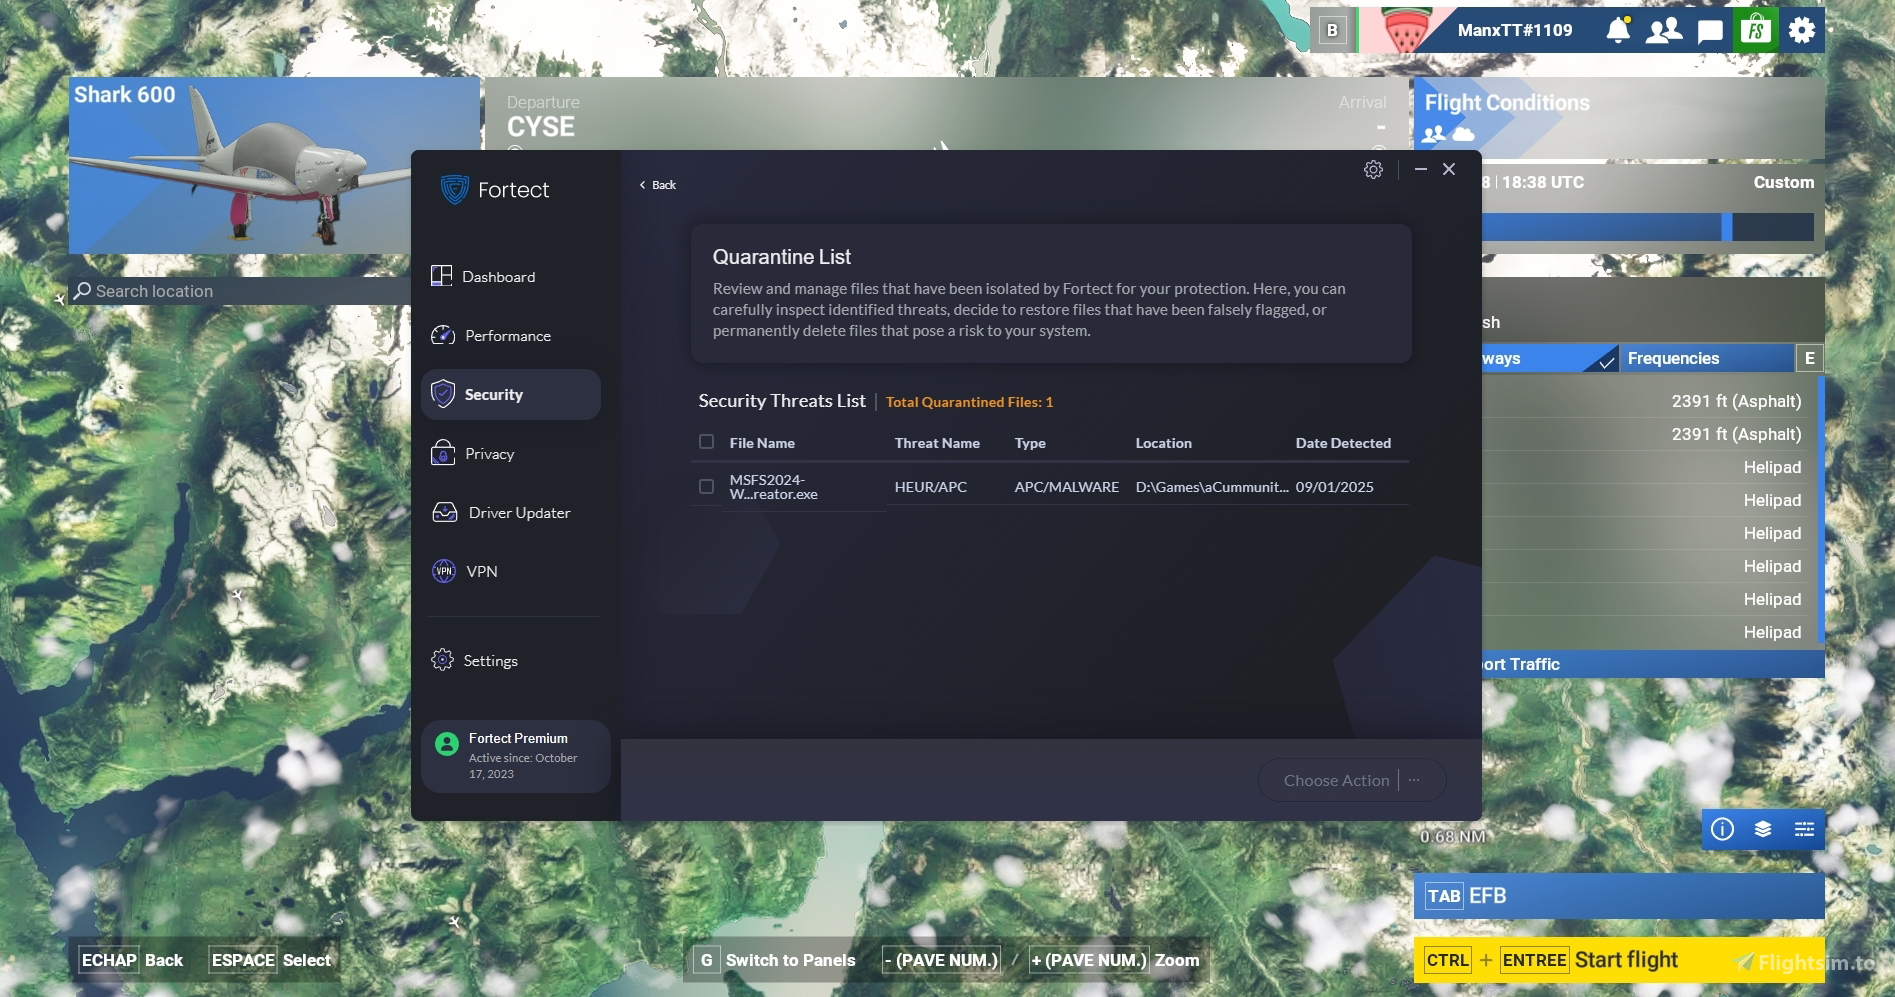This screenshot has height=997, width=1895.
Task: Open the Fortect Dashboard panel
Action: [498, 276]
